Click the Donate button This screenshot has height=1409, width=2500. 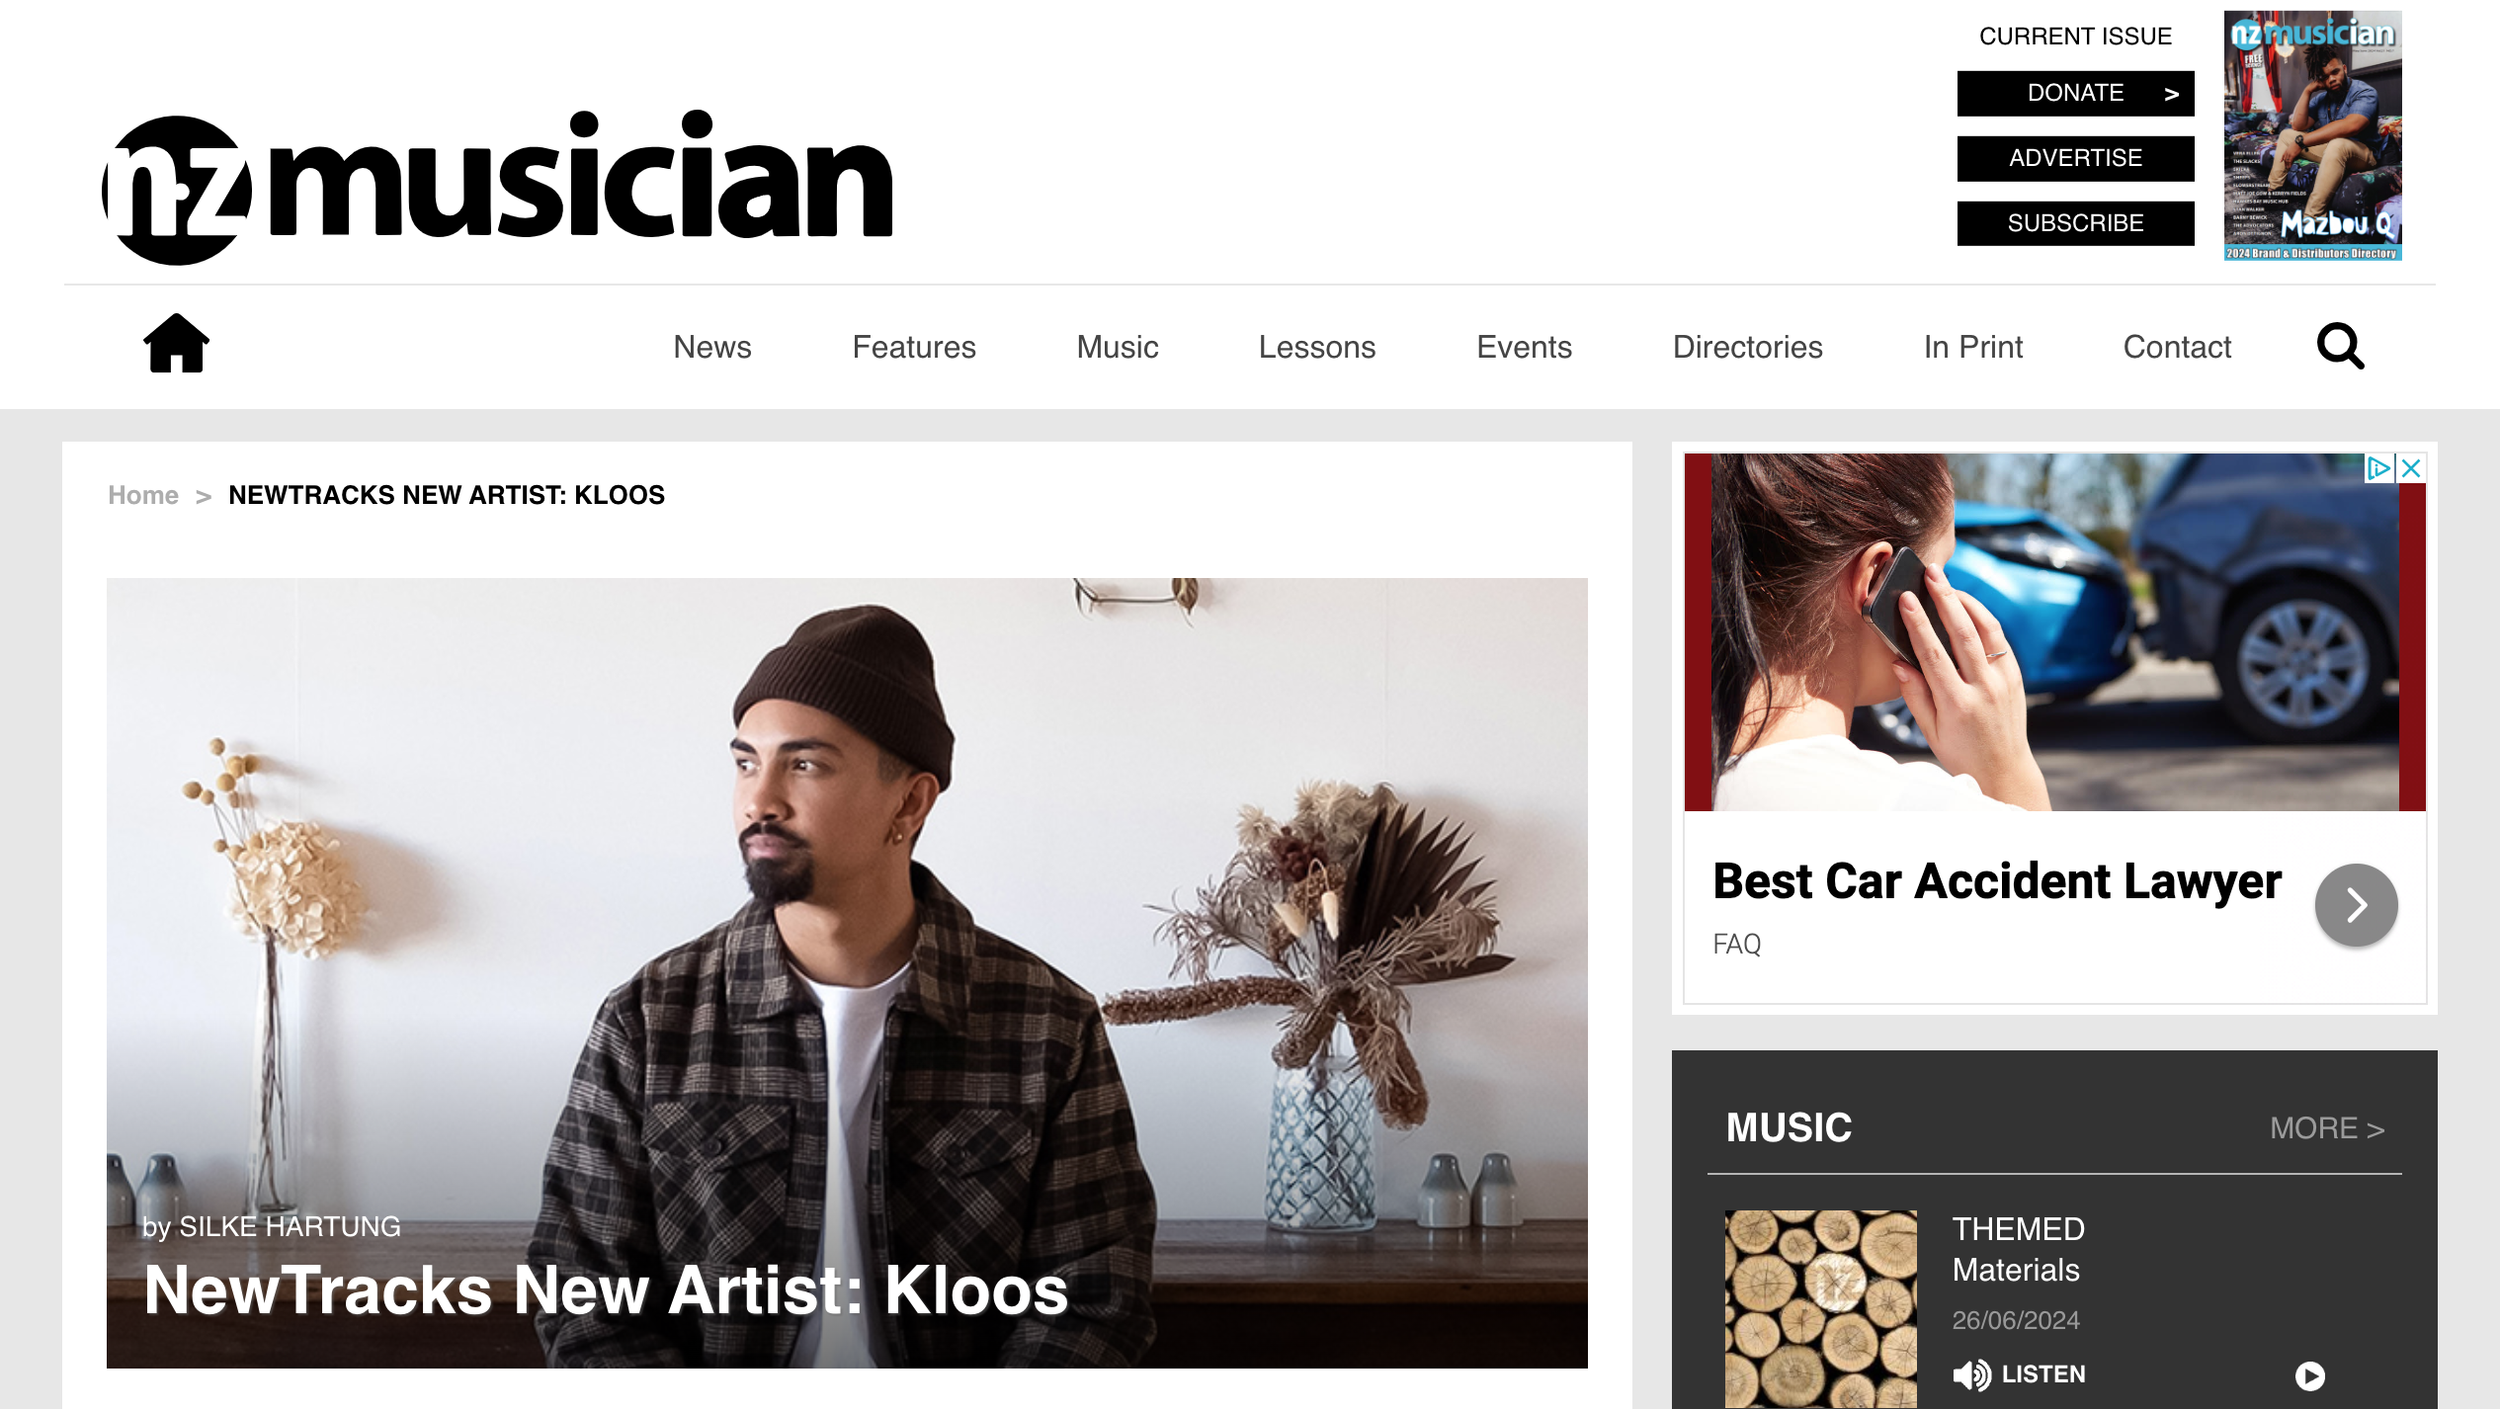[2075, 93]
